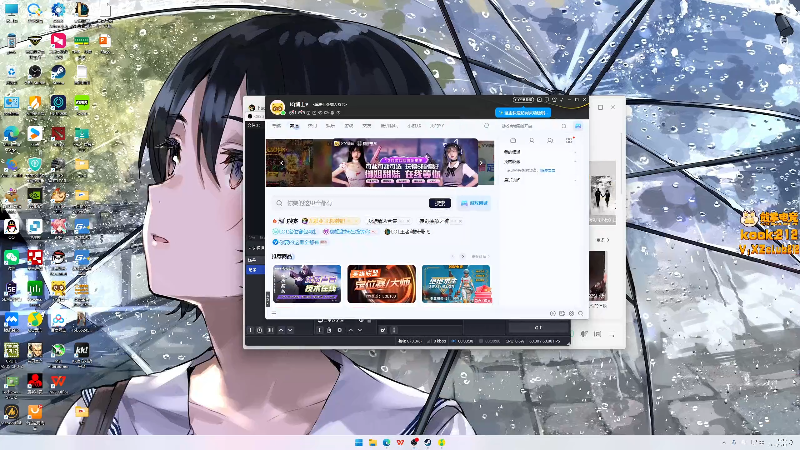800x450 pixels.
Task: Remove the first white search-history tag
Action: (x=408, y=221)
